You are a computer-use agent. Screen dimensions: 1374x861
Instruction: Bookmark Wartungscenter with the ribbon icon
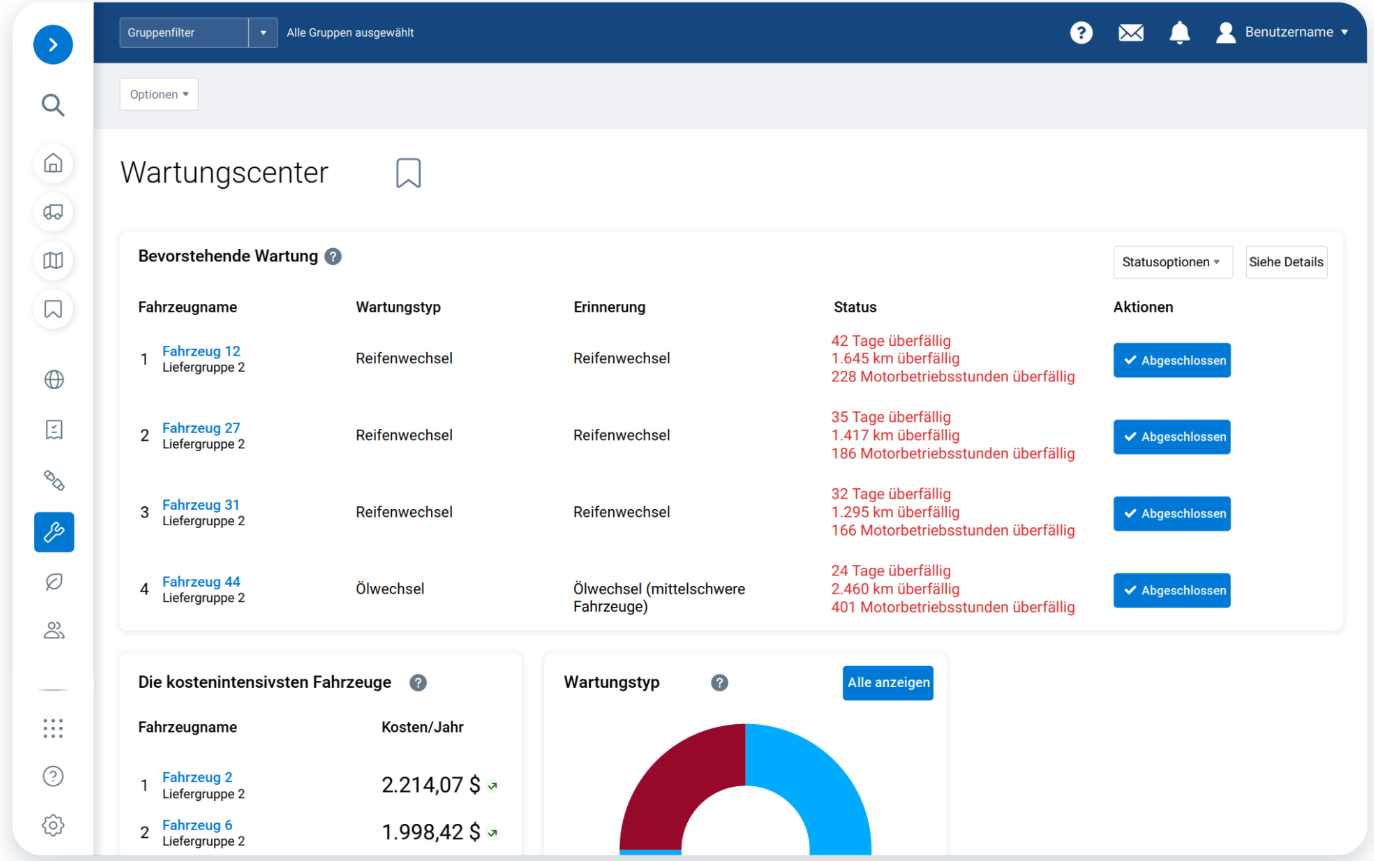click(408, 172)
